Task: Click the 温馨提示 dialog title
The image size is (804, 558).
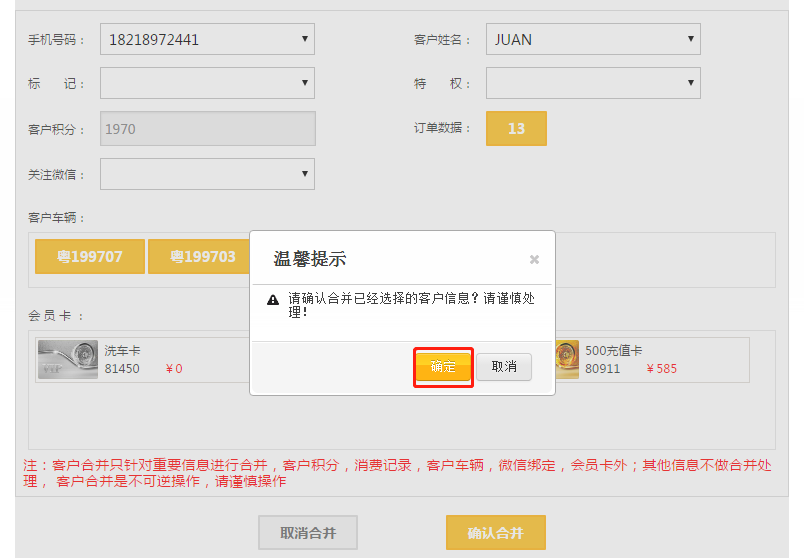Action: click(310, 260)
